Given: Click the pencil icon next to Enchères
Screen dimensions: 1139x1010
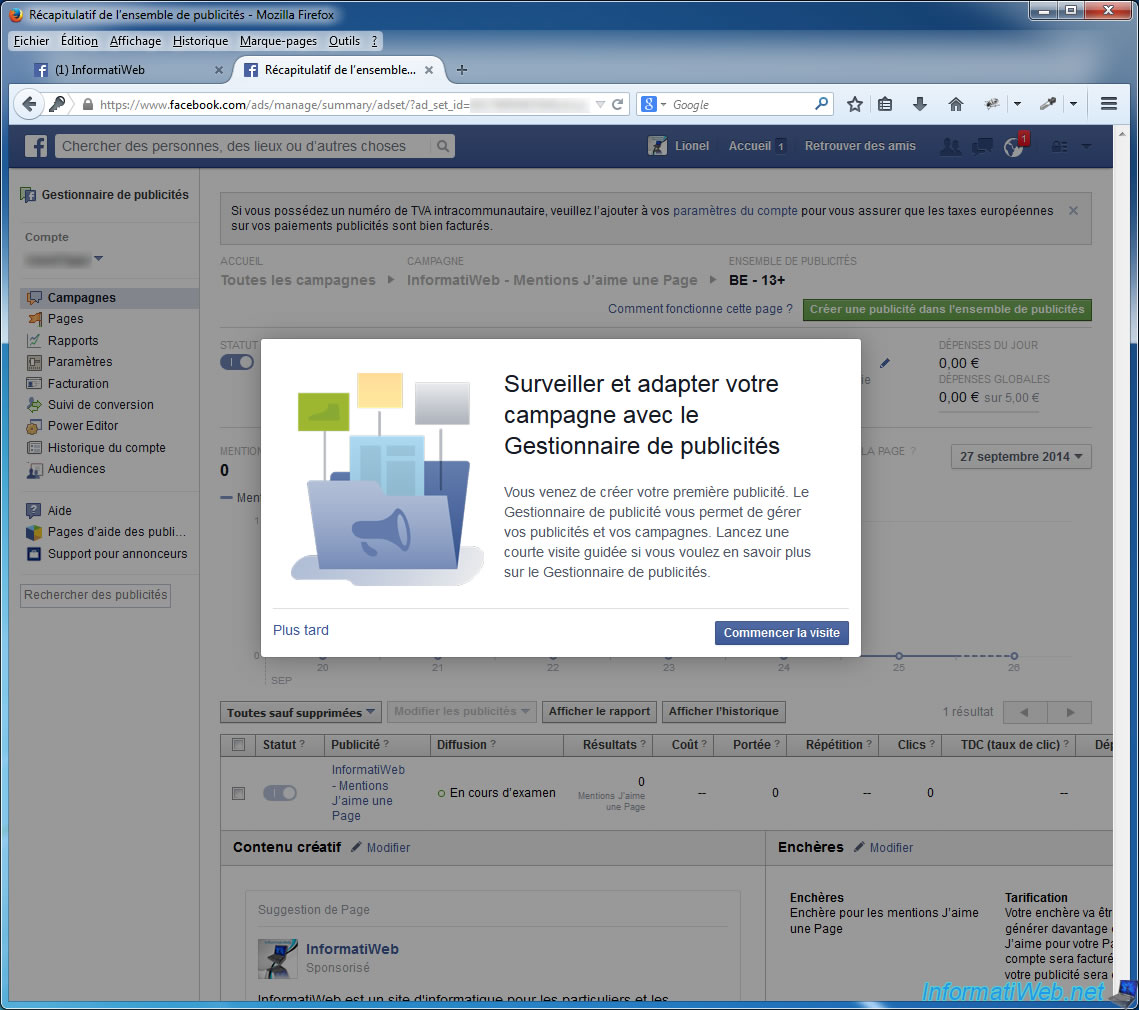Looking at the screenshot, I should tap(859, 847).
